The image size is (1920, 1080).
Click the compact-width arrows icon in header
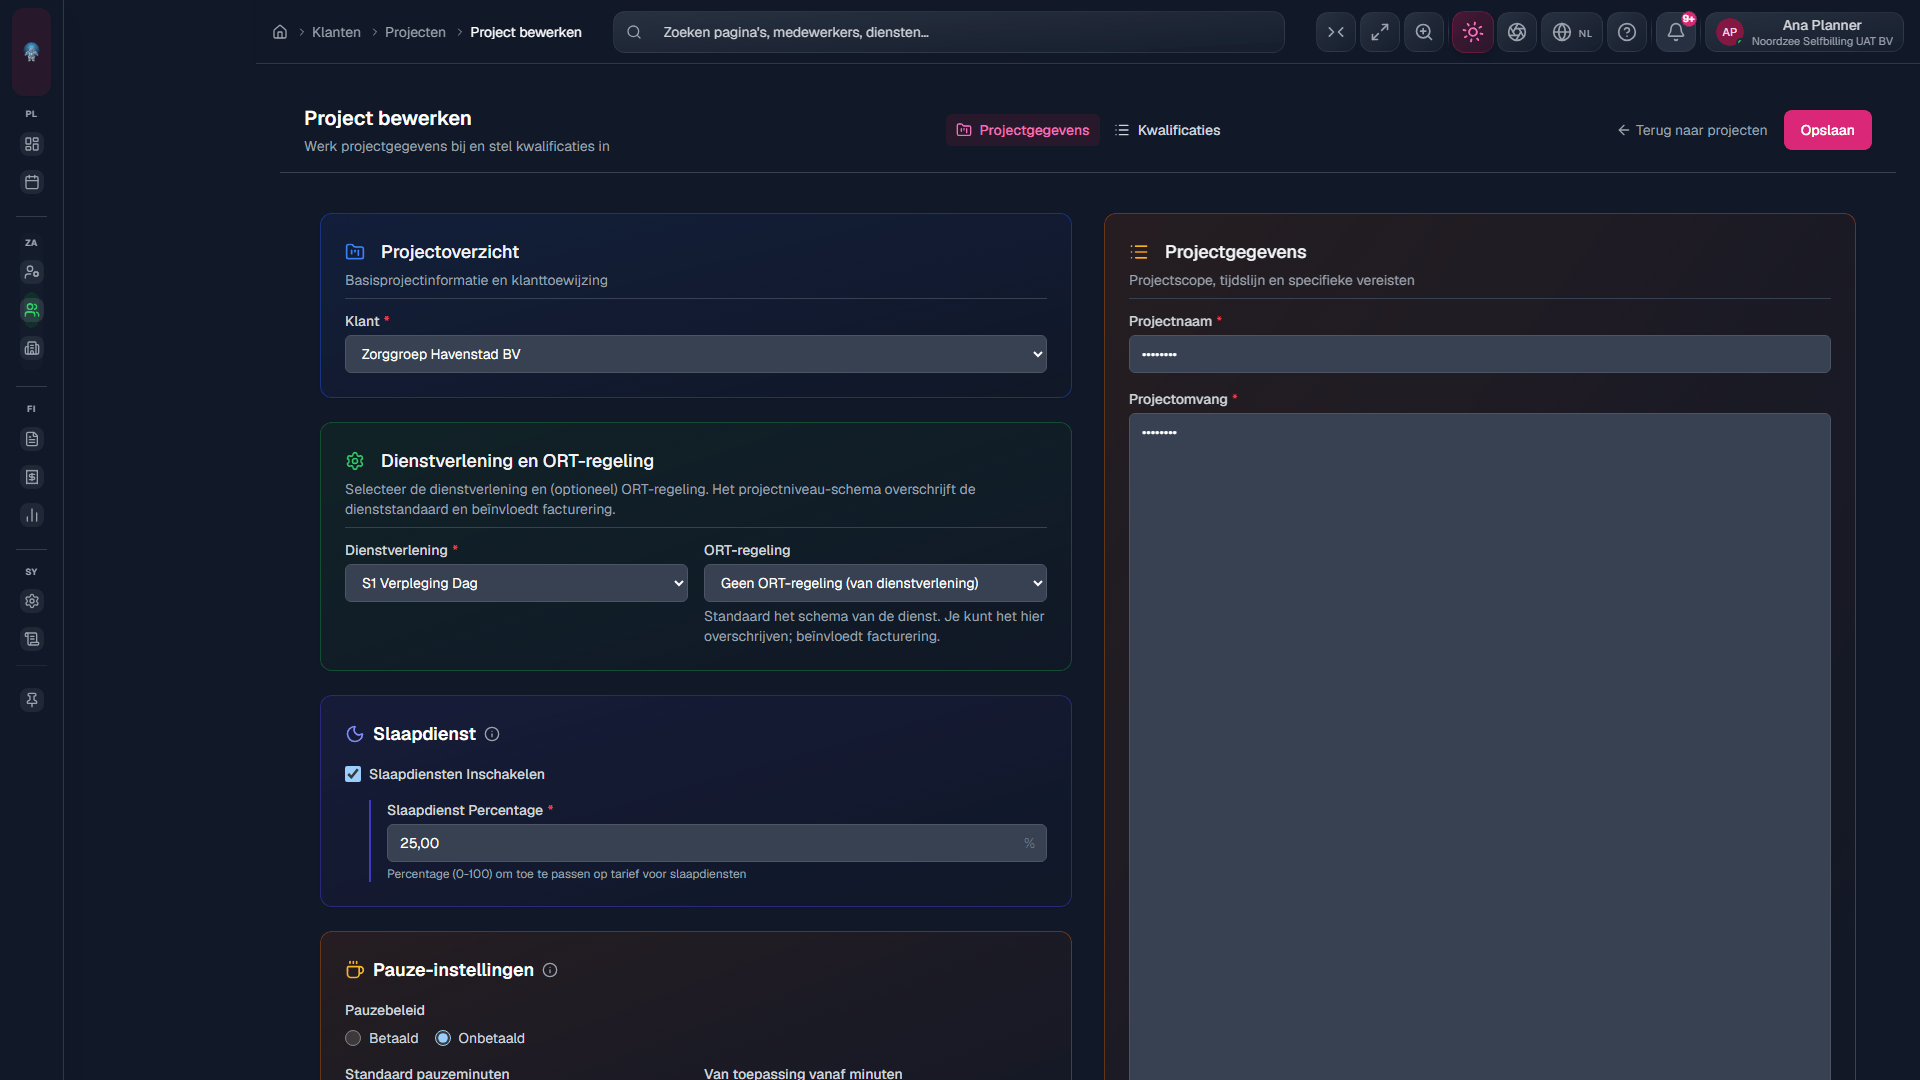tap(1336, 32)
